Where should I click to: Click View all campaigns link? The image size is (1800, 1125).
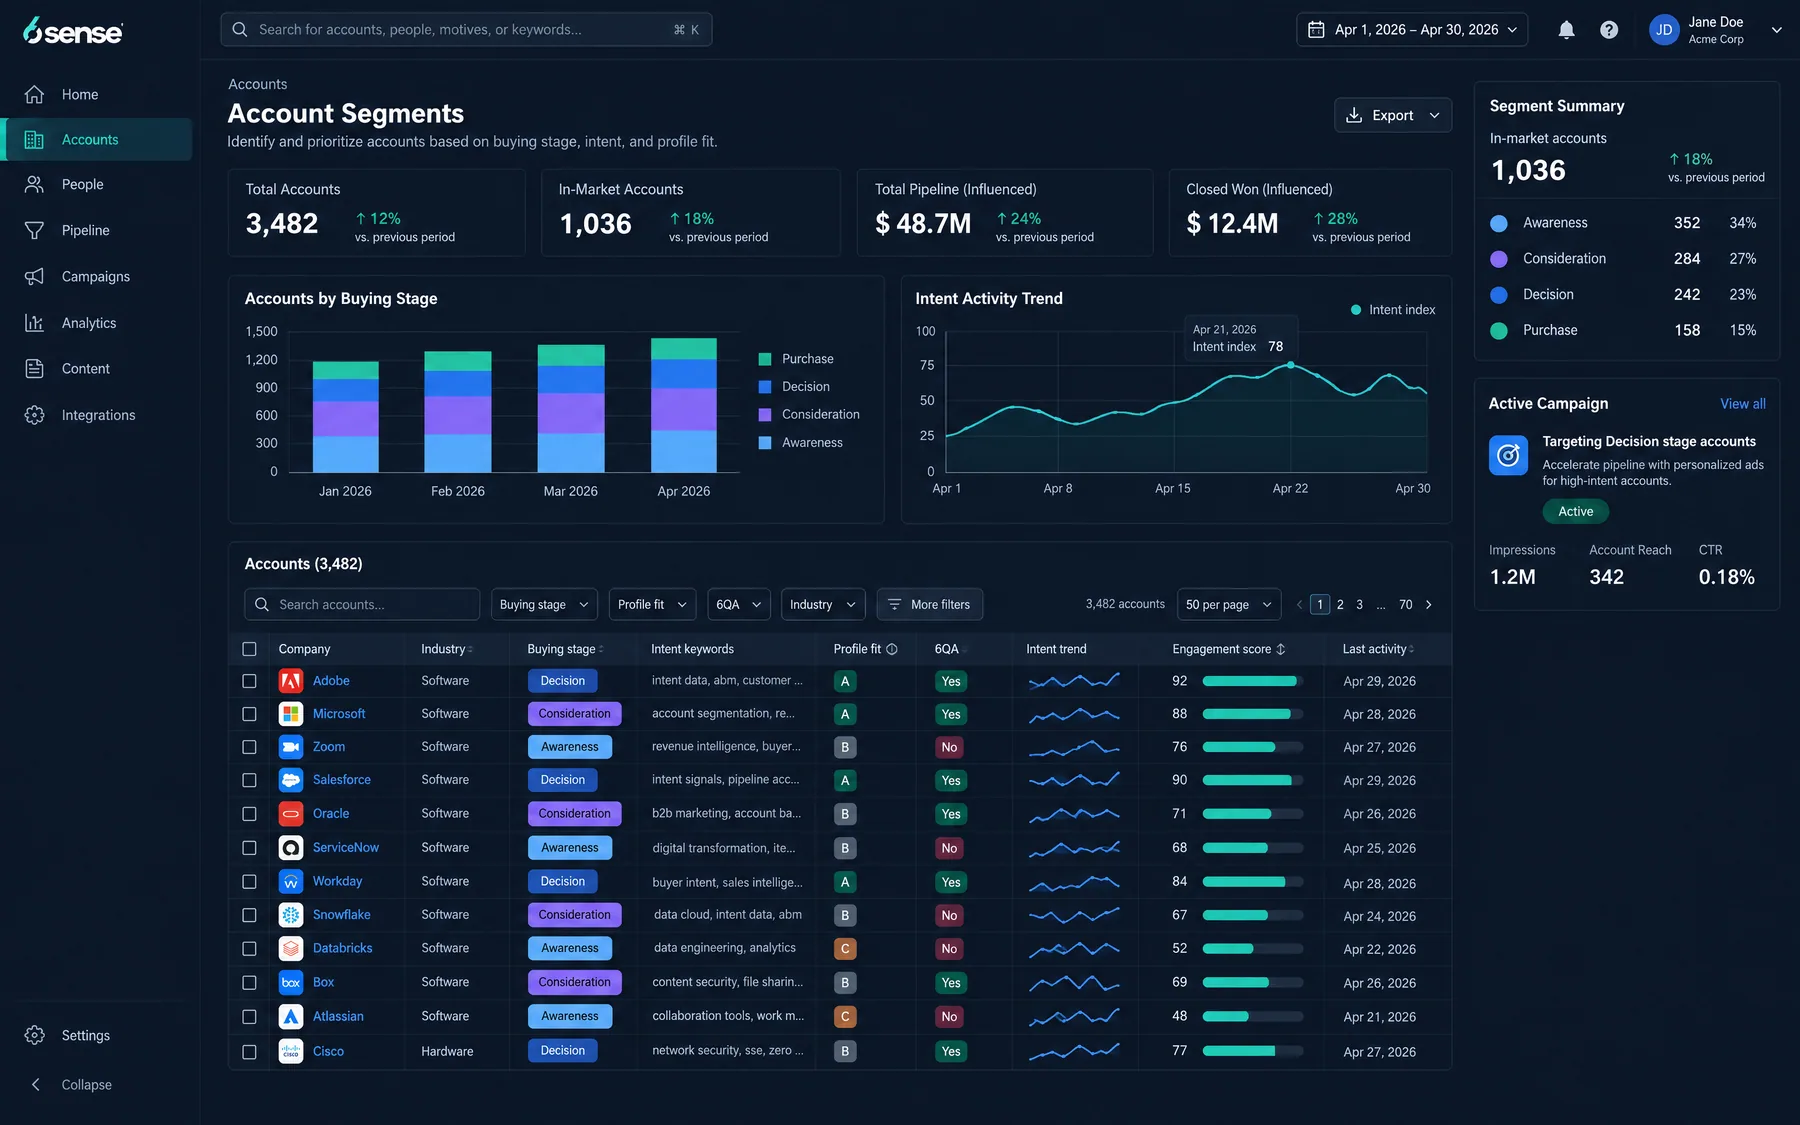point(1742,404)
